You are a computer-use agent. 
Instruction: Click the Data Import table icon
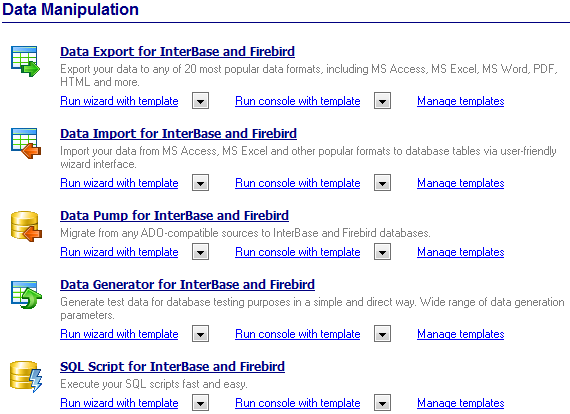pos(25,143)
